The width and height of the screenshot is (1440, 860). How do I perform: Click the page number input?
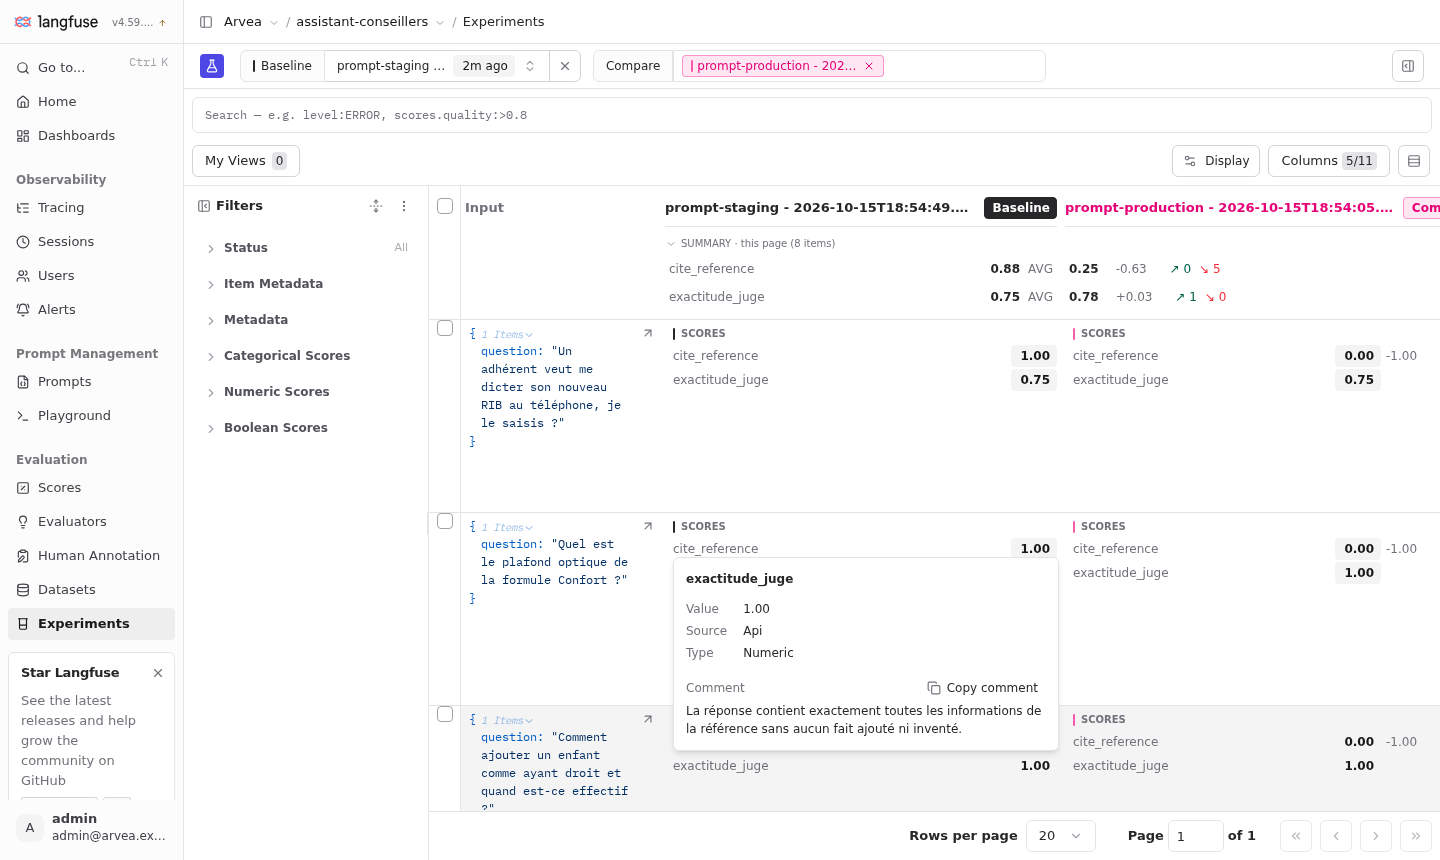pos(1196,836)
